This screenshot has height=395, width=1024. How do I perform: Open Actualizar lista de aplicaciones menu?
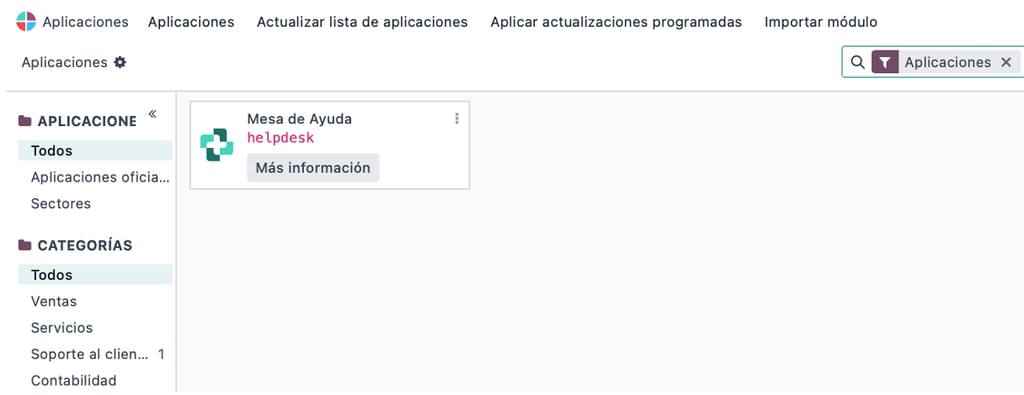coord(362,22)
